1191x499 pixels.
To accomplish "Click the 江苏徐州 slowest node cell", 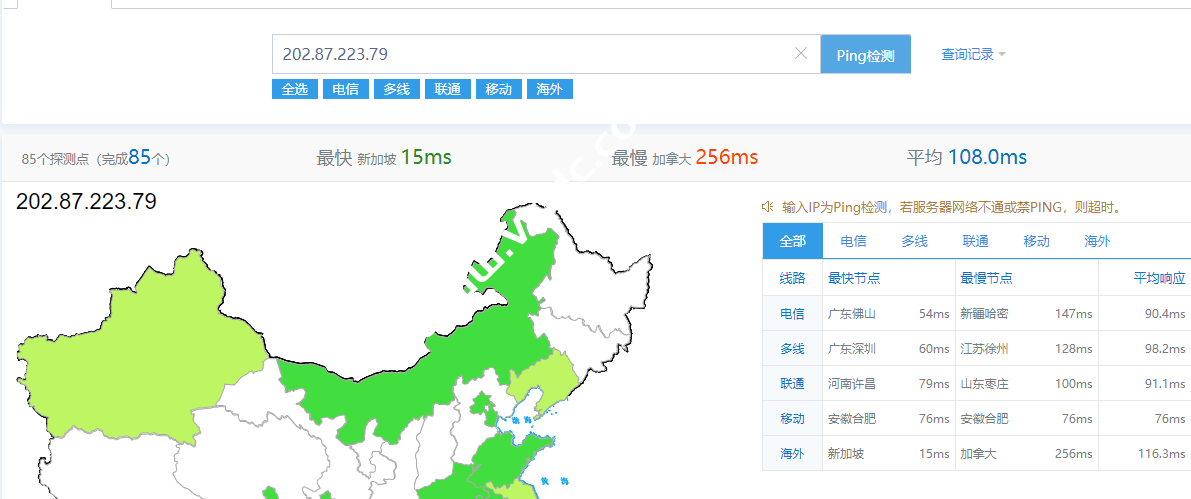I will [x=984, y=349].
